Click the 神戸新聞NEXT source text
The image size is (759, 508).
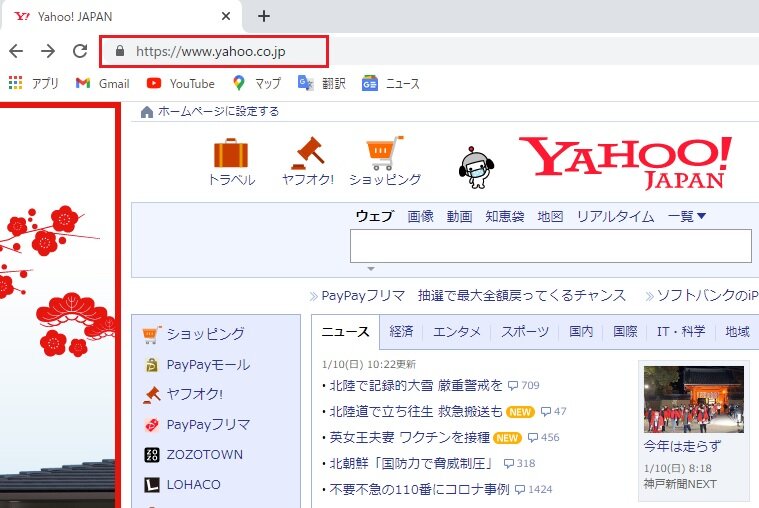click(x=680, y=484)
